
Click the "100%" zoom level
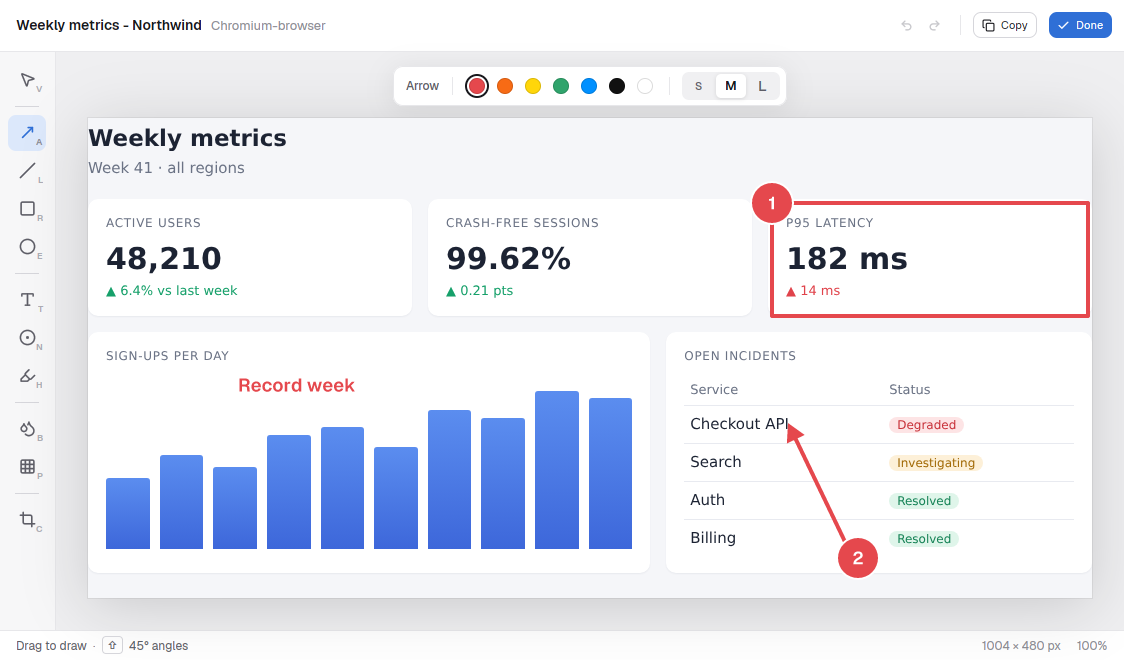point(1092,646)
